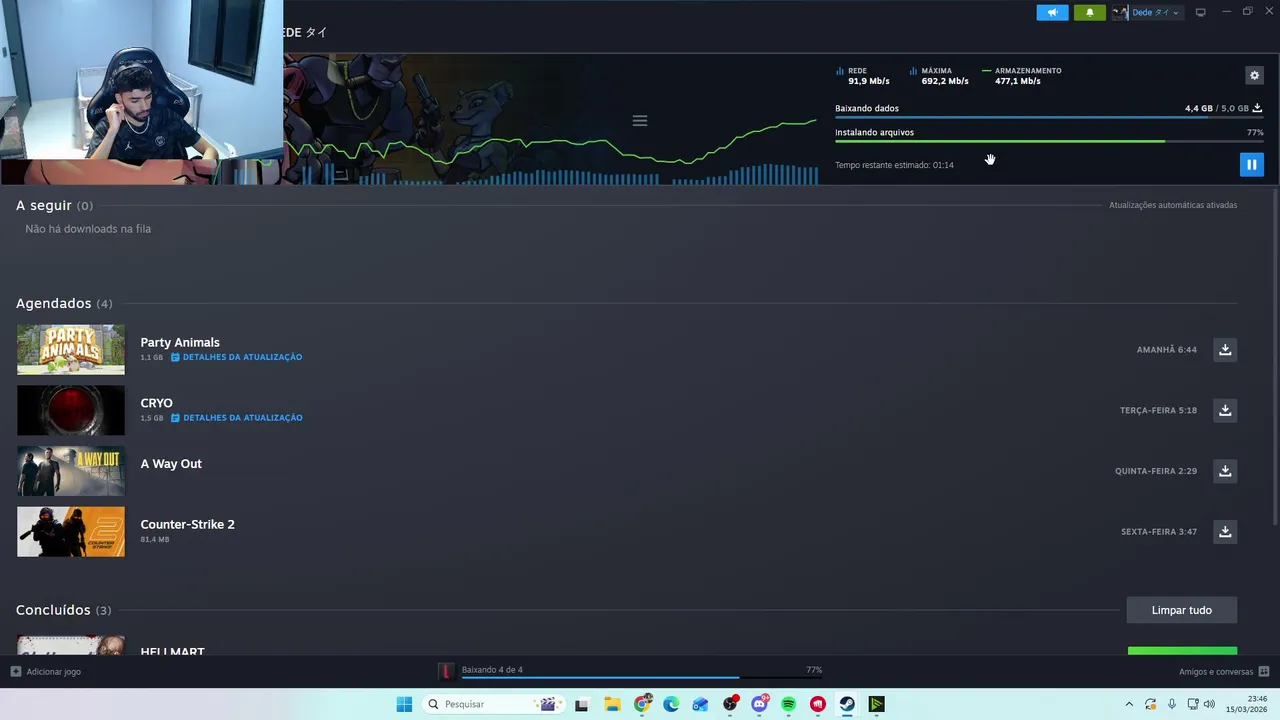1280x720 pixels.
Task: Open Spotify from the taskbar
Action: (788, 704)
